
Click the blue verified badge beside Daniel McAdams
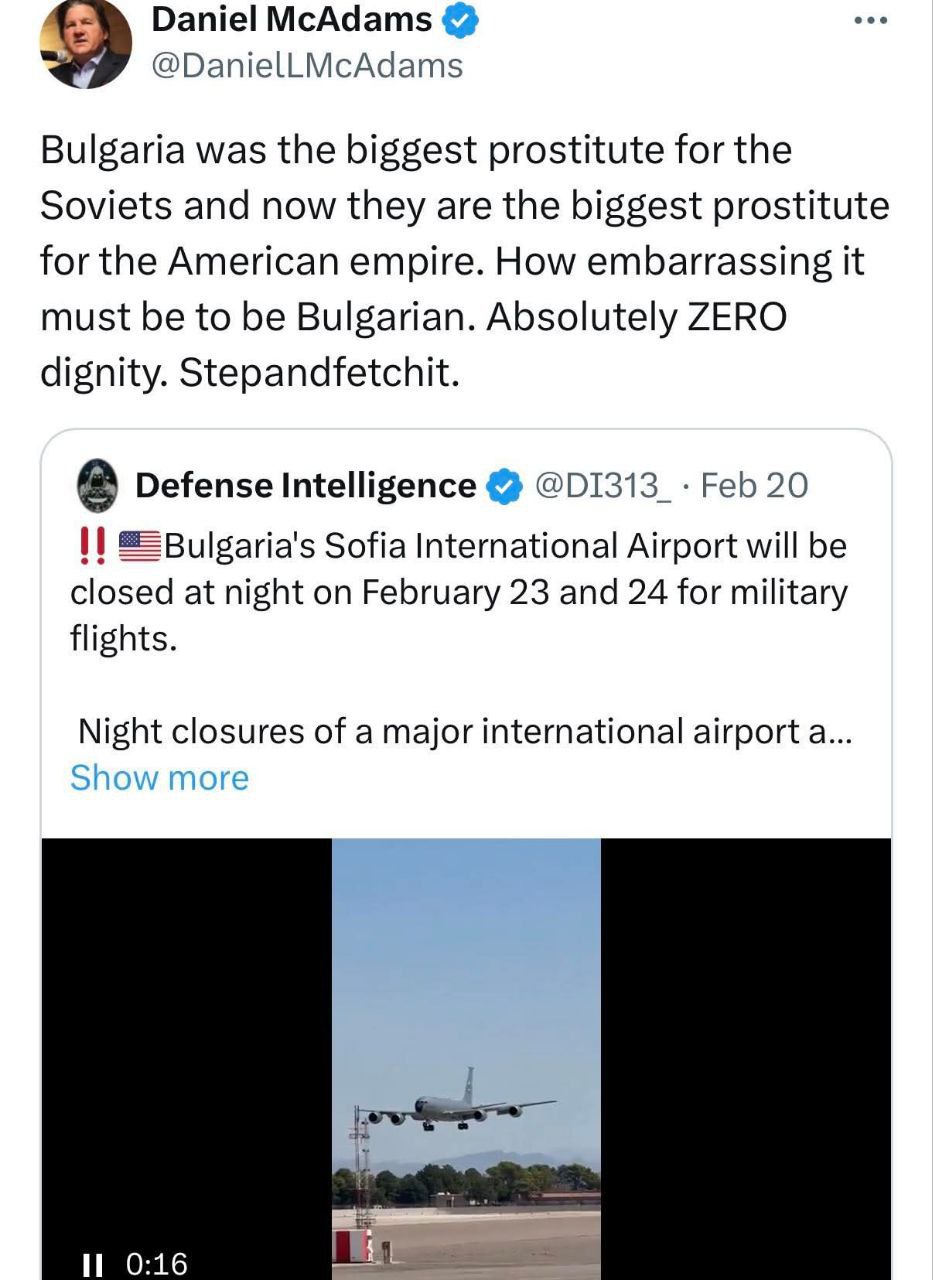(461, 19)
